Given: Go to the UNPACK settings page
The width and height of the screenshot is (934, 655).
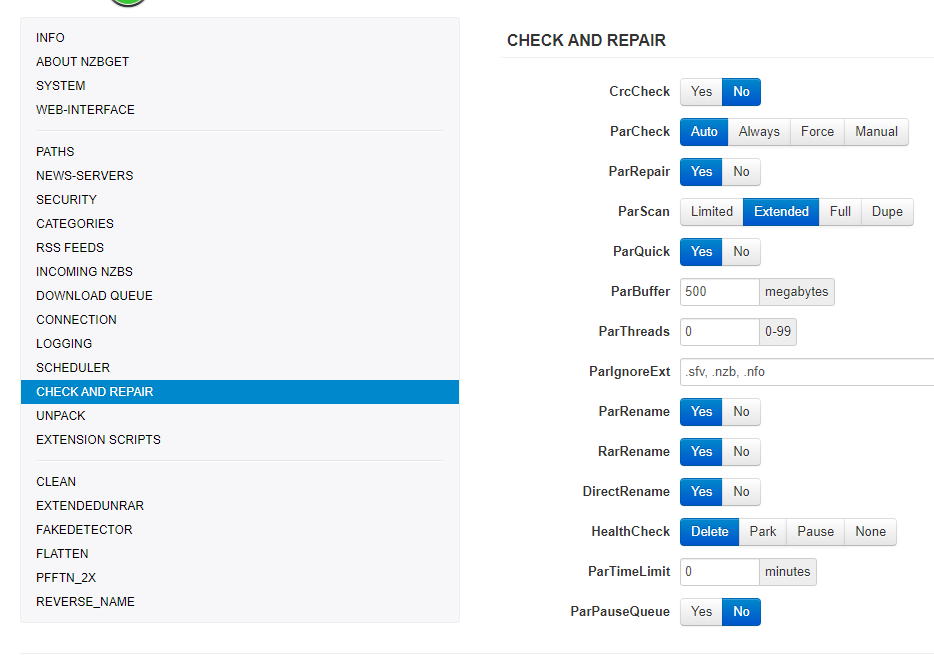Looking at the screenshot, I should [61, 416].
